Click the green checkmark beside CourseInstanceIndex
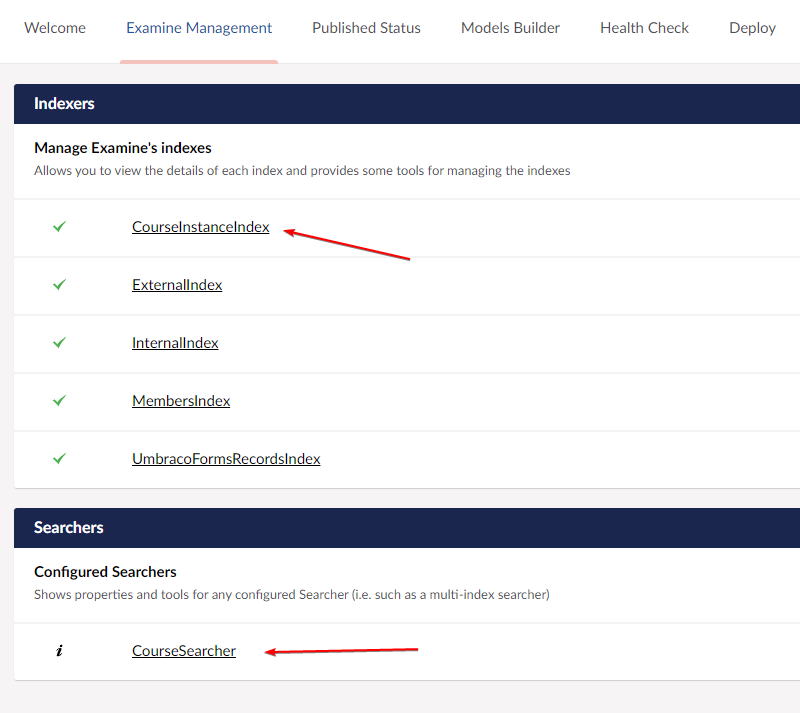The width and height of the screenshot is (800, 713). [59, 227]
